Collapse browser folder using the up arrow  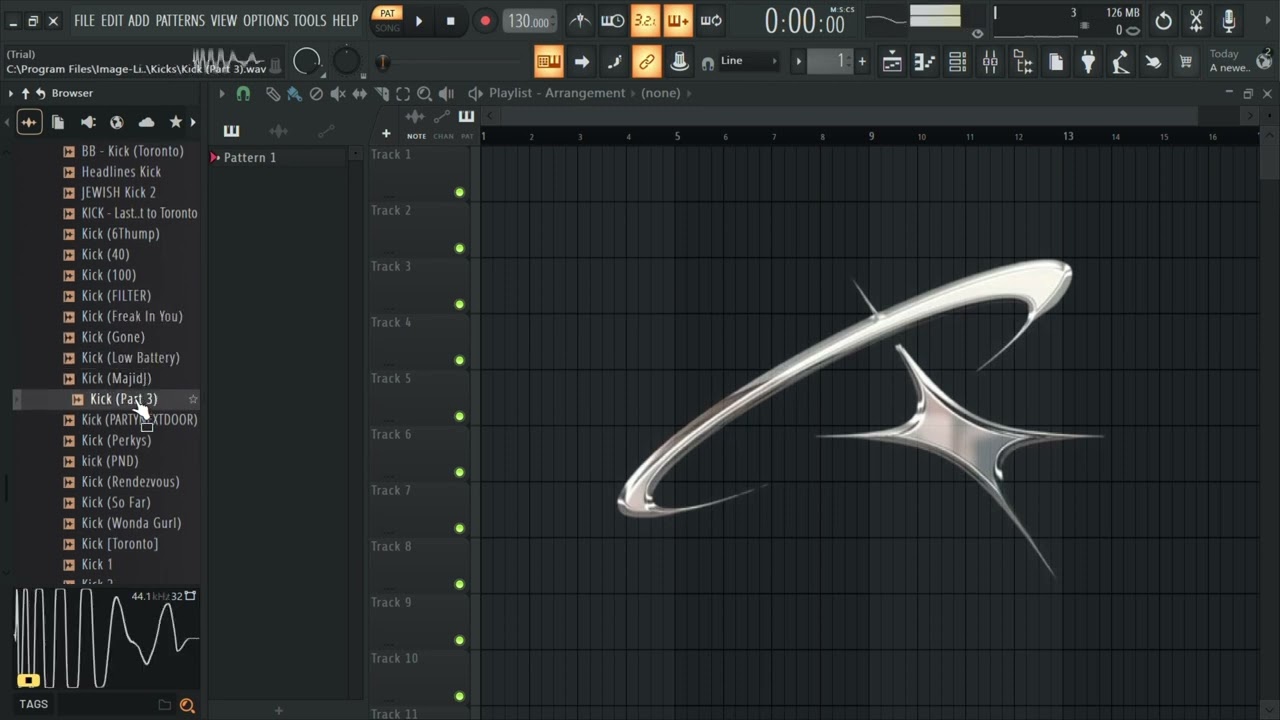[26, 93]
